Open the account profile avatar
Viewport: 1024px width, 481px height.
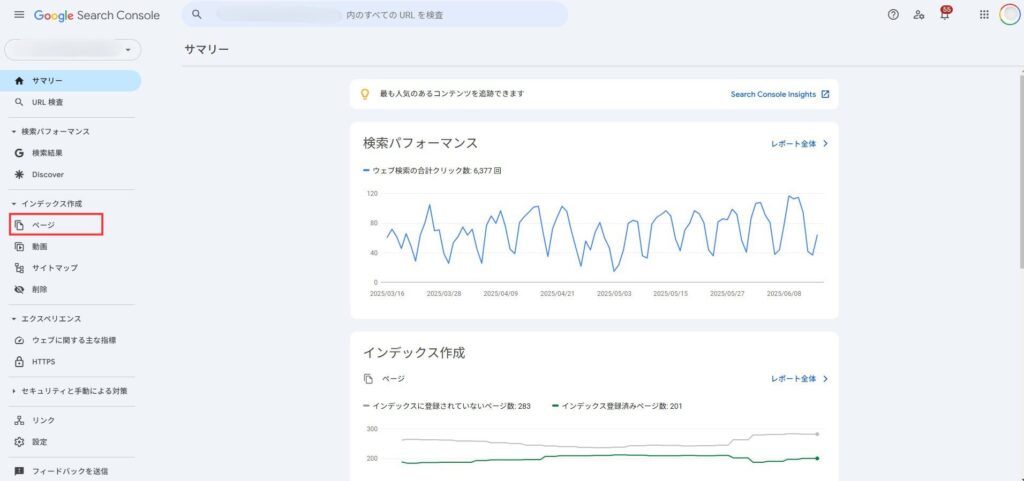click(1010, 14)
